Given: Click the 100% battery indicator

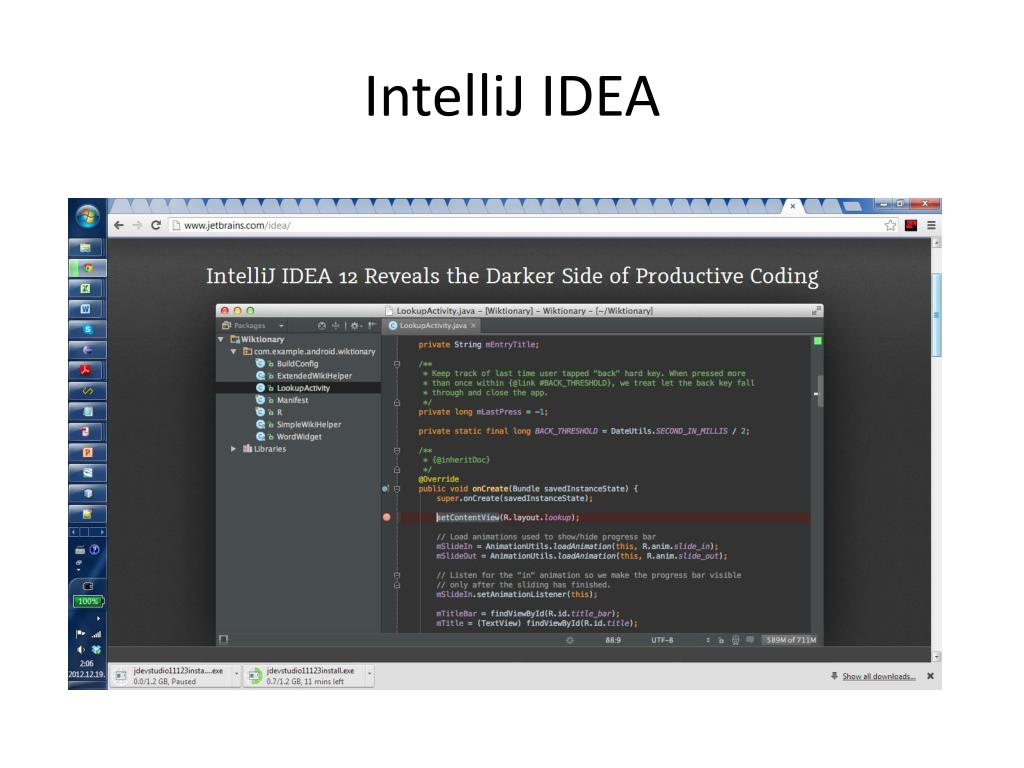Looking at the screenshot, I should point(88,601).
